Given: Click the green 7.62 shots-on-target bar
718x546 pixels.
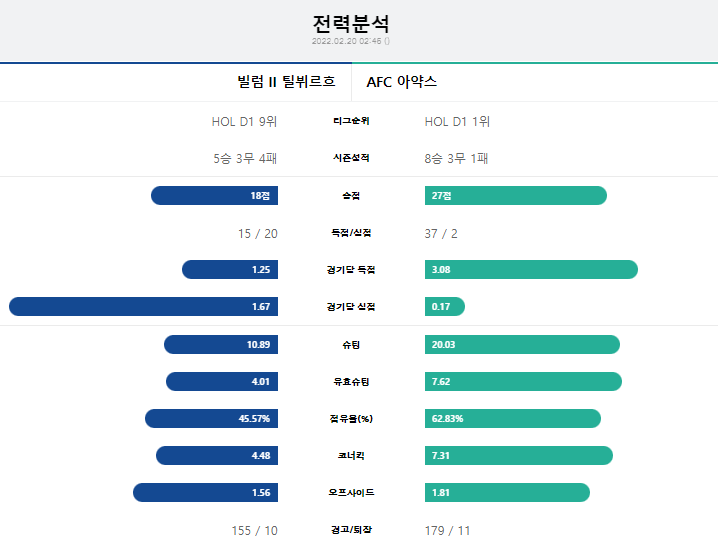Looking at the screenshot, I should point(523,382).
